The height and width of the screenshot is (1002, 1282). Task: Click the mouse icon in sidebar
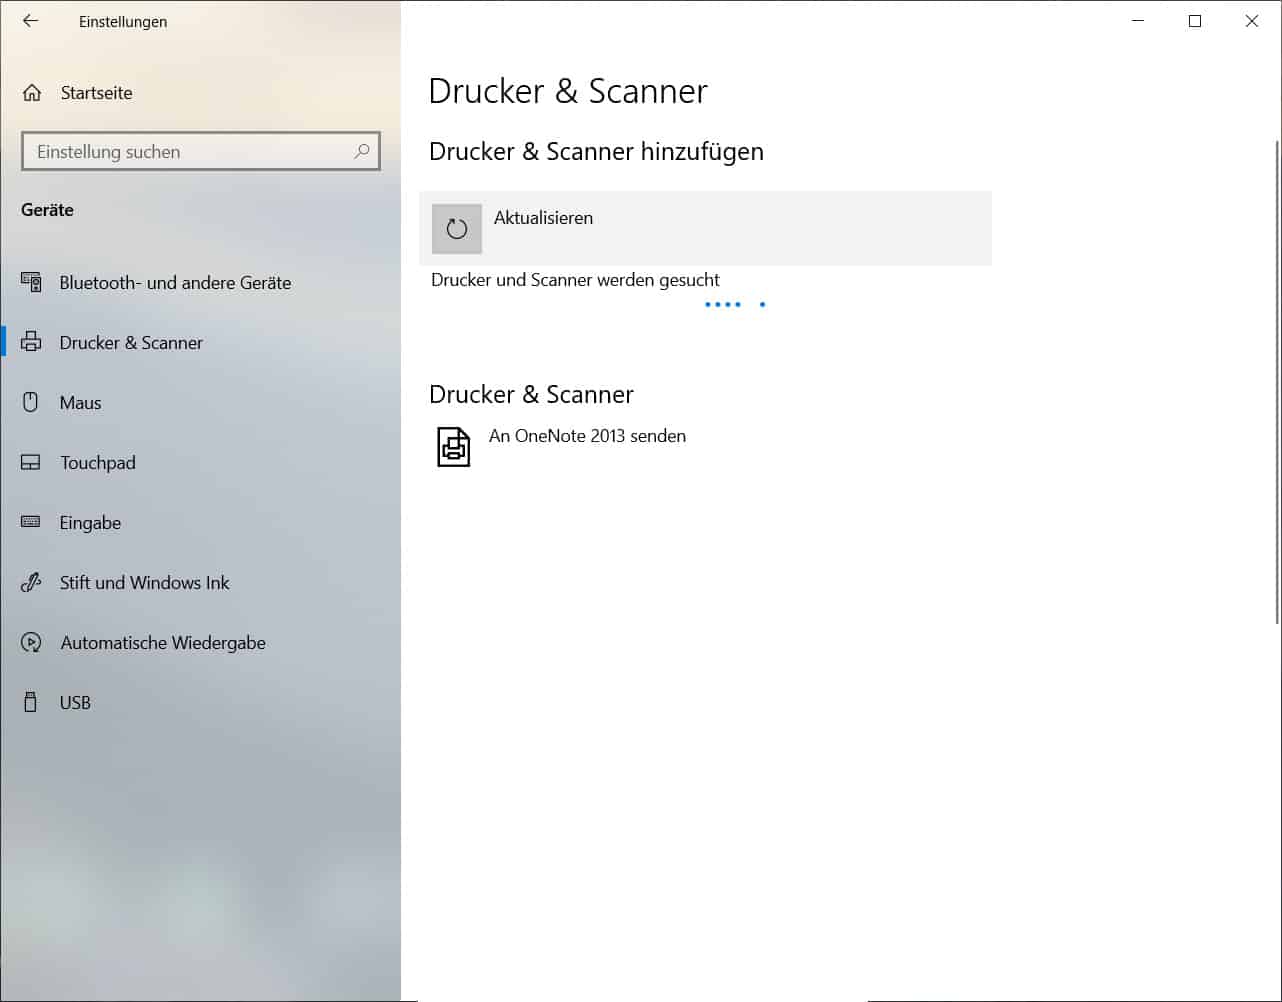31,402
